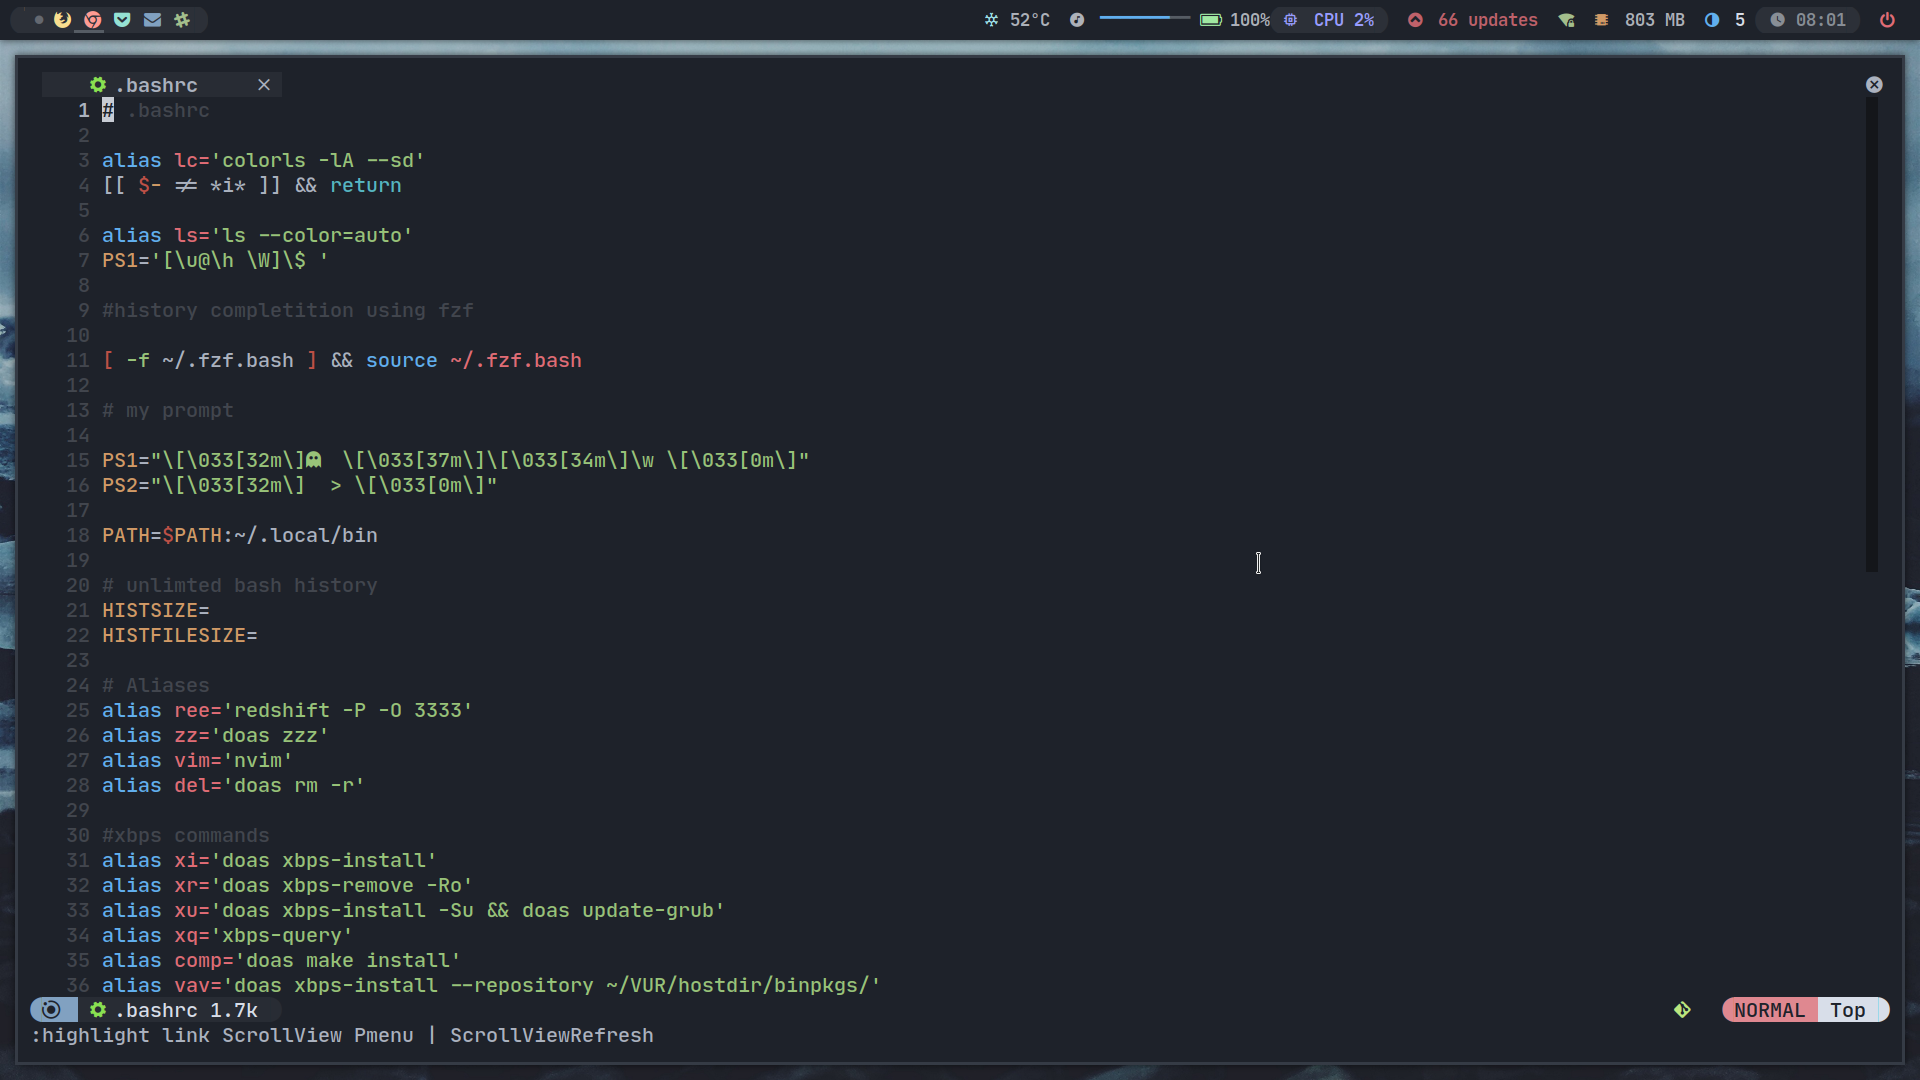
Task: Click NORMAL mode indicator in the statusline
Action: pyautogui.click(x=1769, y=1010)
